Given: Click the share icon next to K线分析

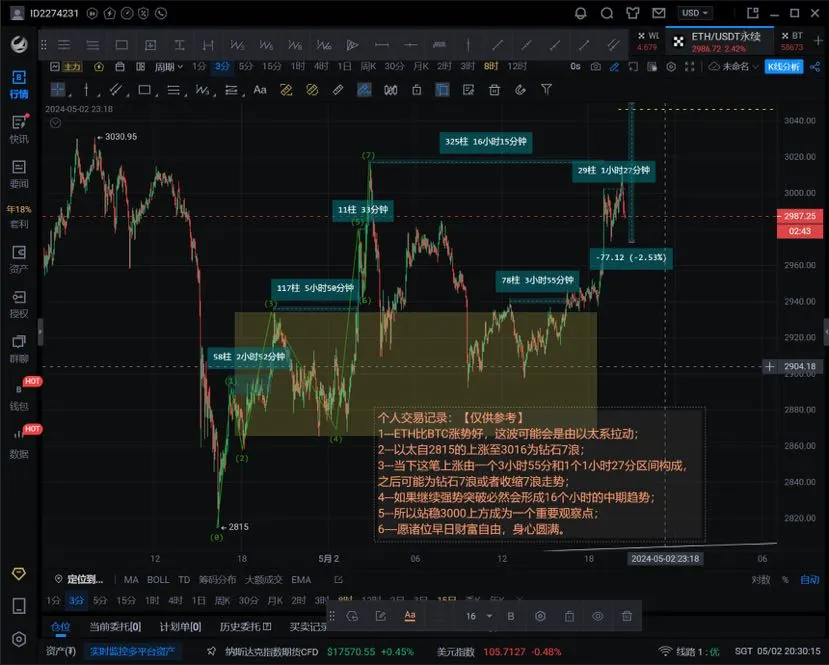Looking at the screenshot, I should point(815,67).
